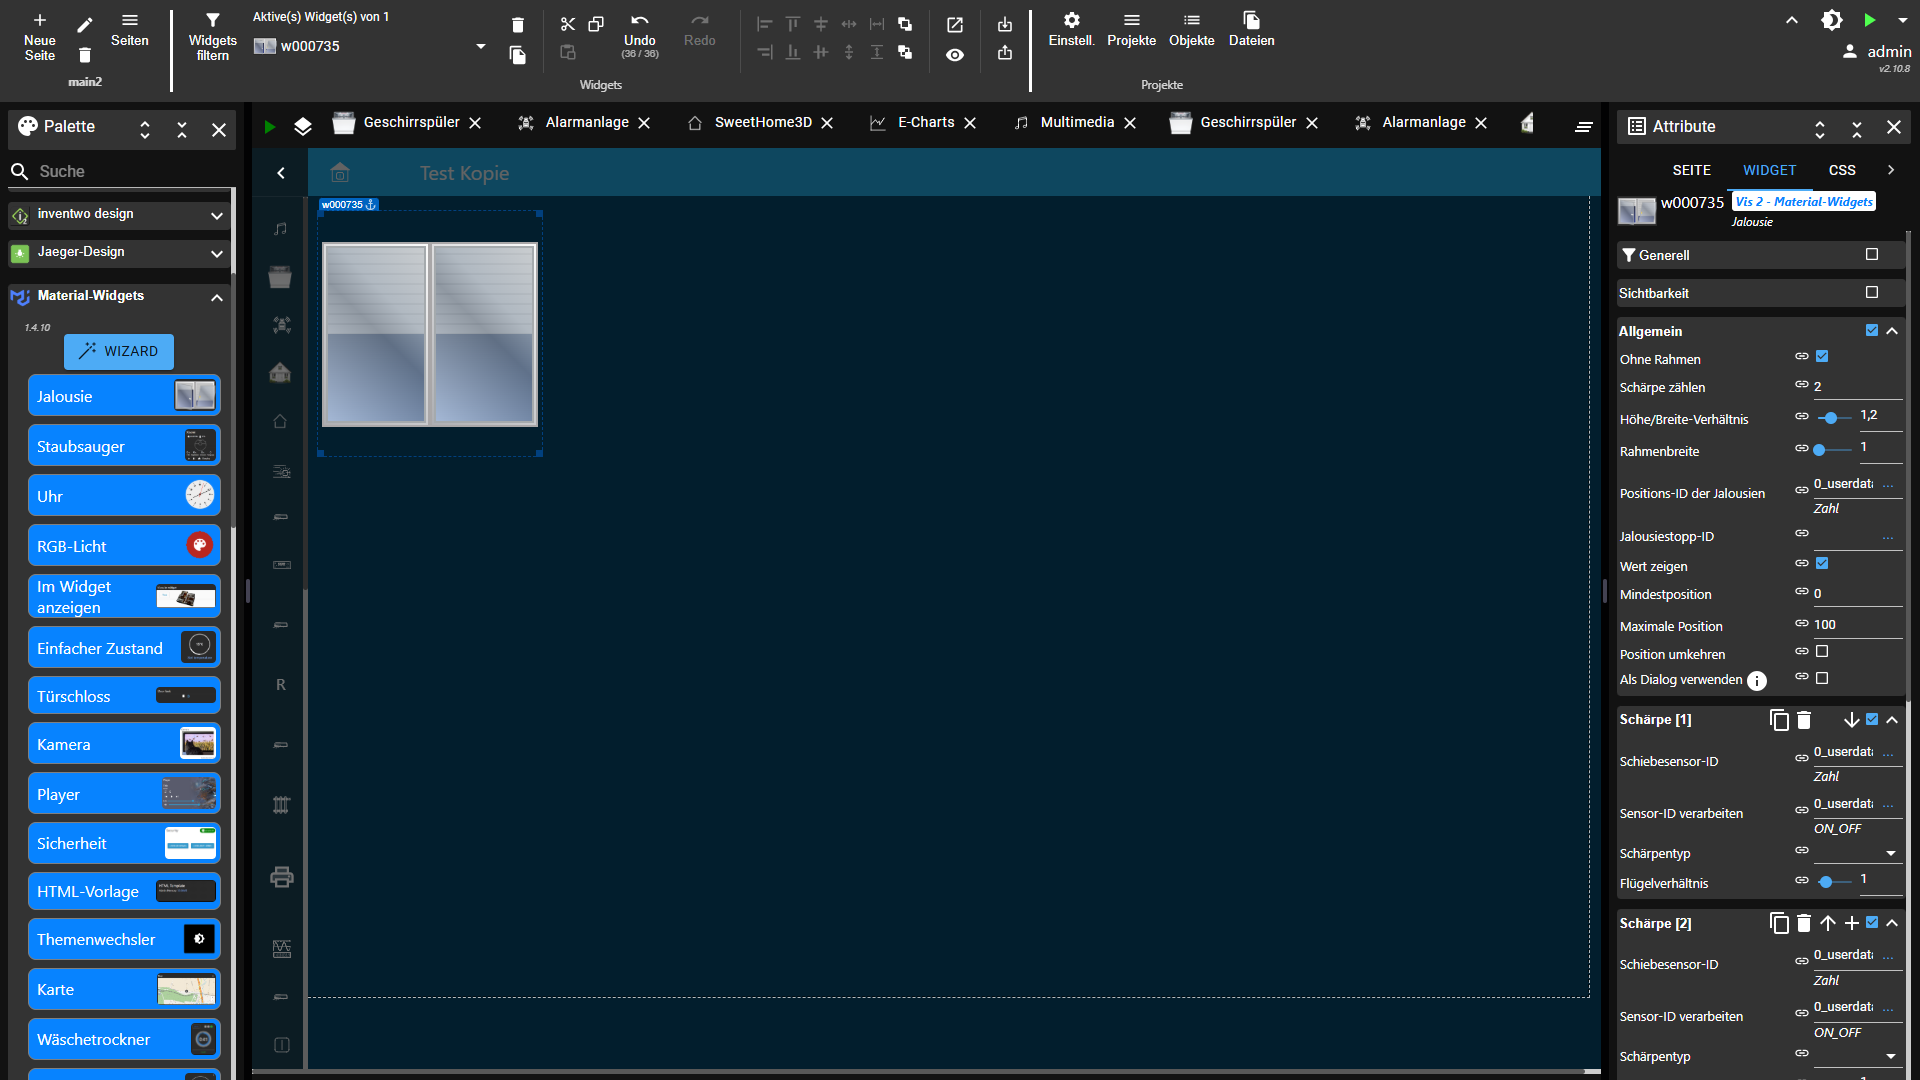Screen dimensions: 1920x1080
Task: Enable Position umkehren checkbox
Action: pos(1822,652)
